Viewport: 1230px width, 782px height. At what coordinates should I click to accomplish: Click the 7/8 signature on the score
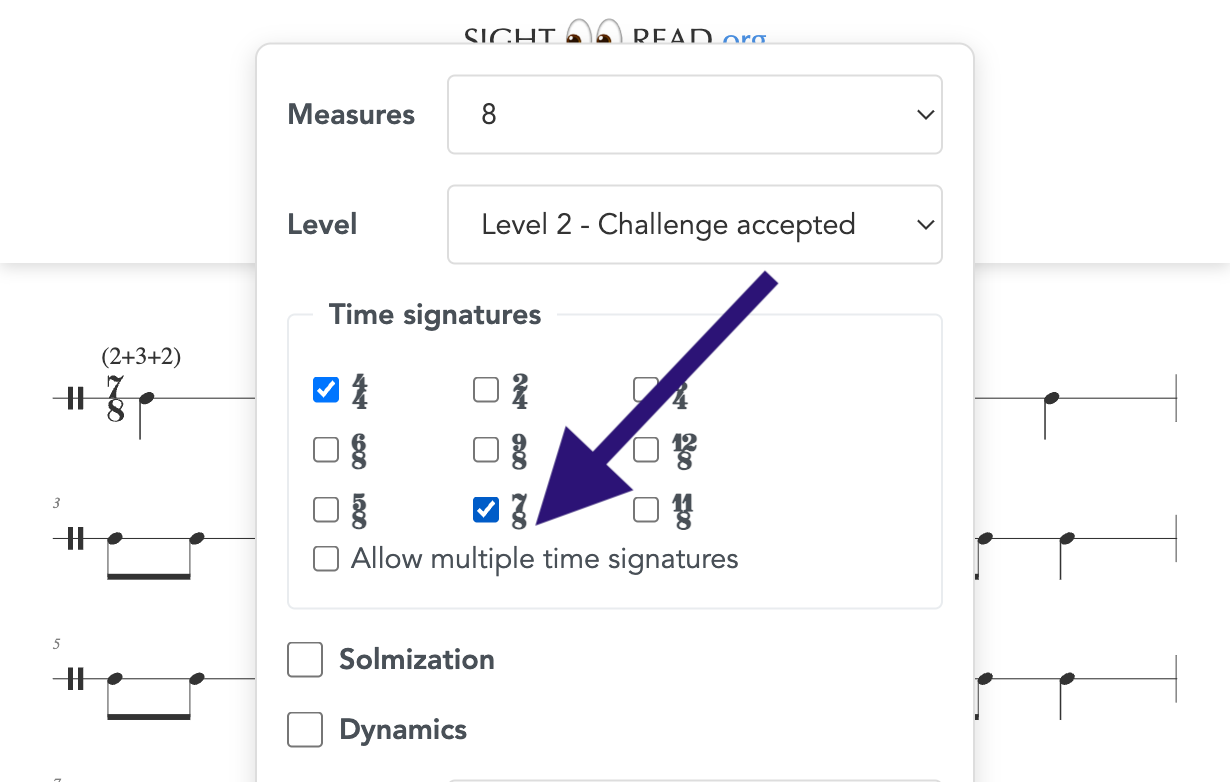pos(113,398)
